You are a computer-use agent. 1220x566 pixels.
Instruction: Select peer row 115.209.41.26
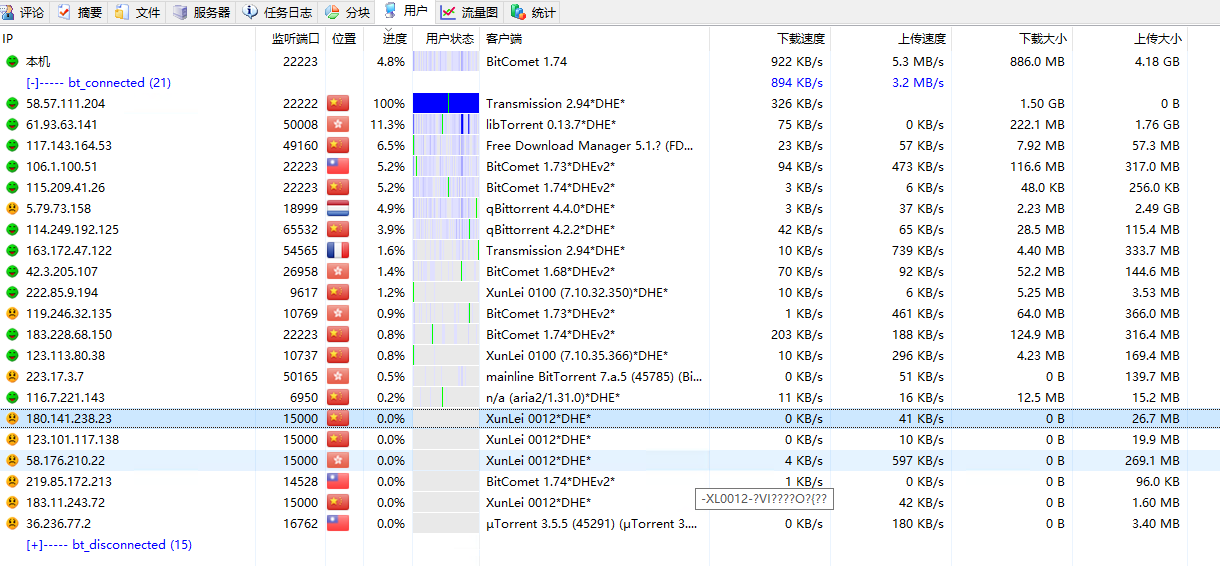click(610, 188)
